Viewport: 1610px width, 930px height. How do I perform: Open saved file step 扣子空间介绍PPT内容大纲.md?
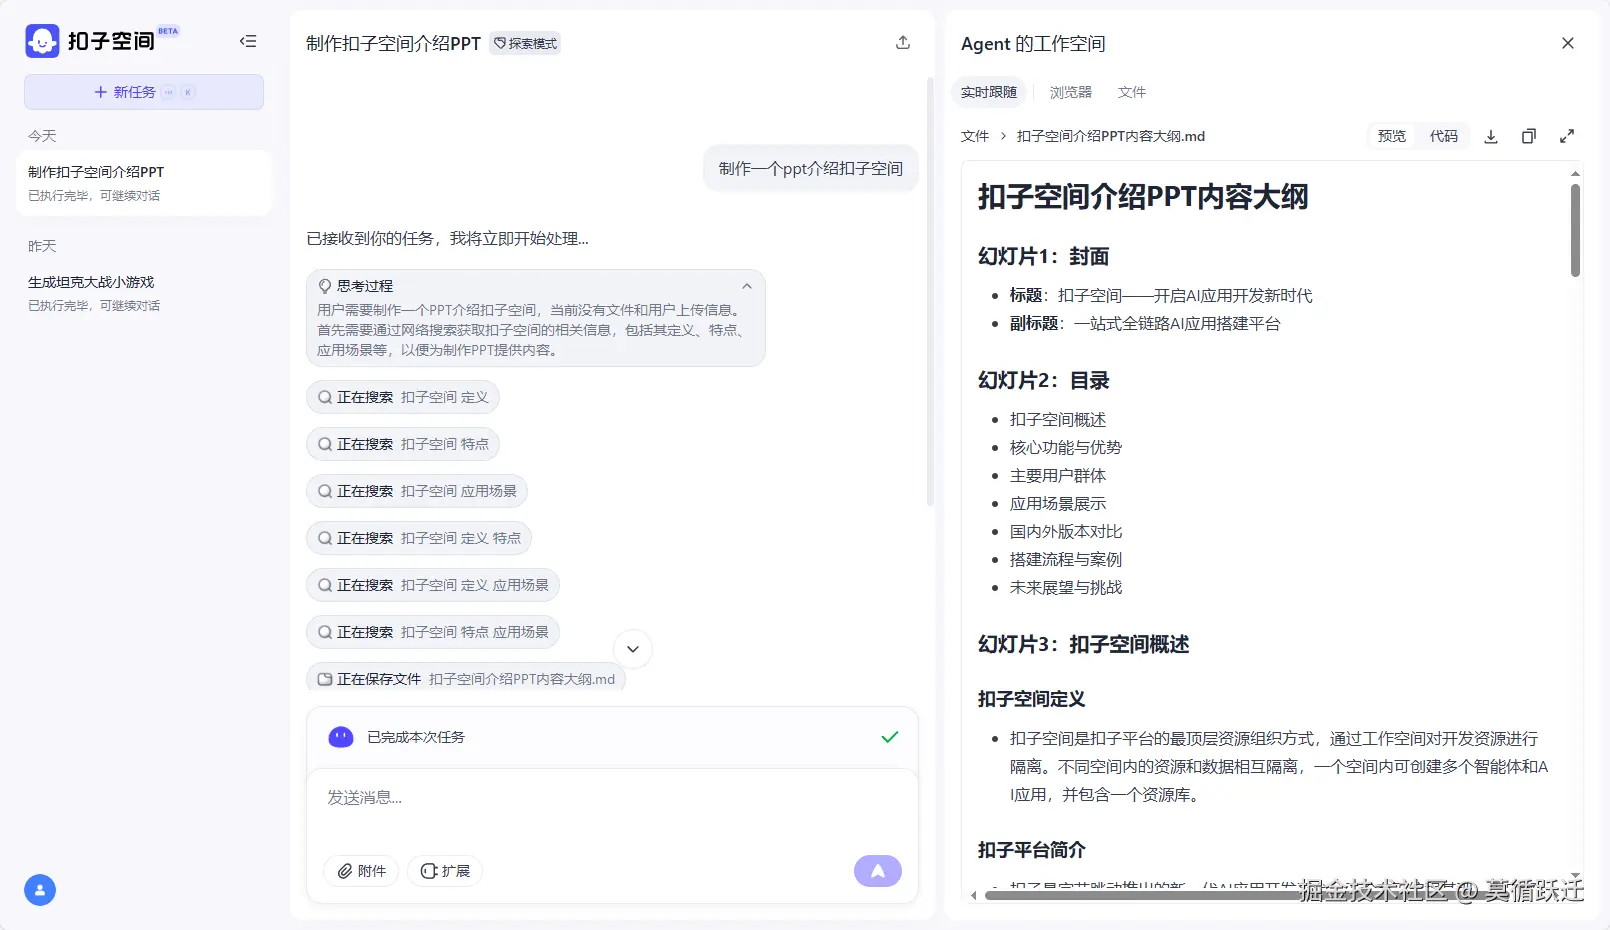coord(466,679)
